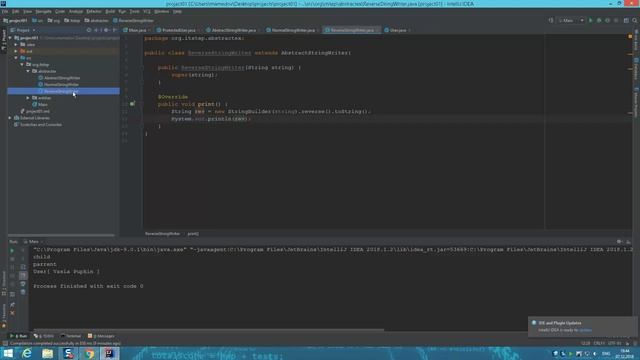Open the Main run configuration dropdown

coord(571,20)
